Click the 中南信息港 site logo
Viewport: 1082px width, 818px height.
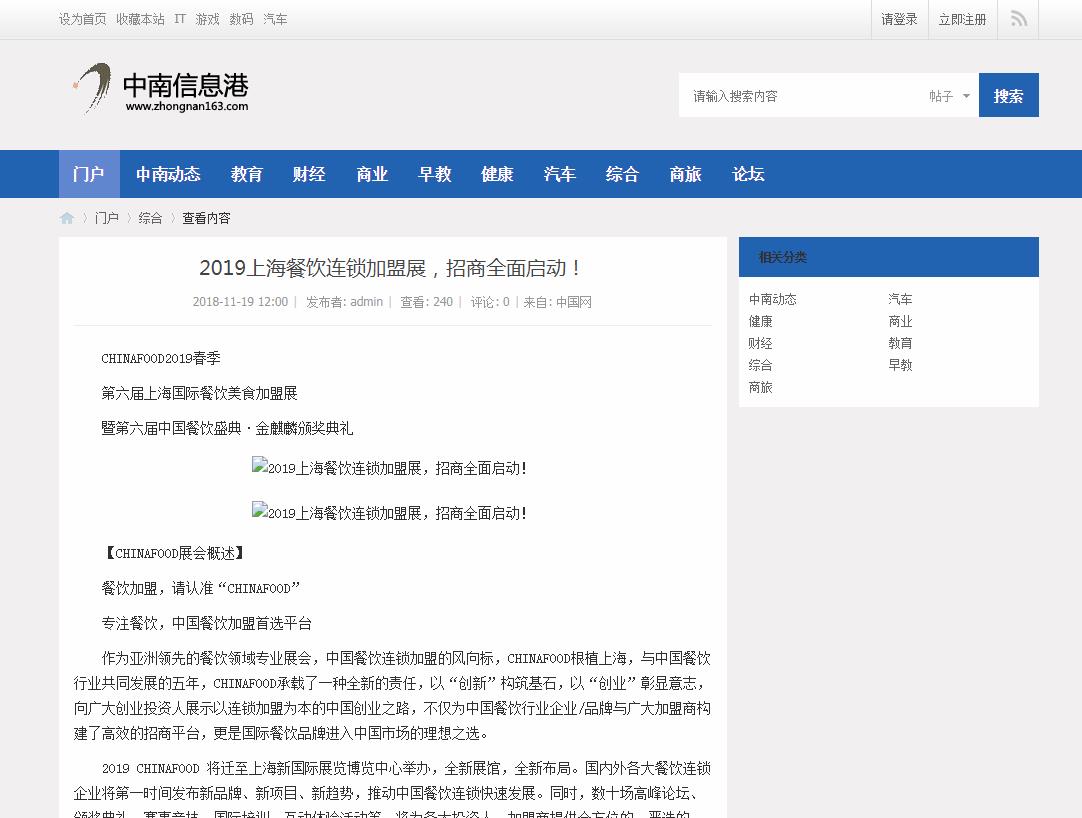click(x=161, y=90)
